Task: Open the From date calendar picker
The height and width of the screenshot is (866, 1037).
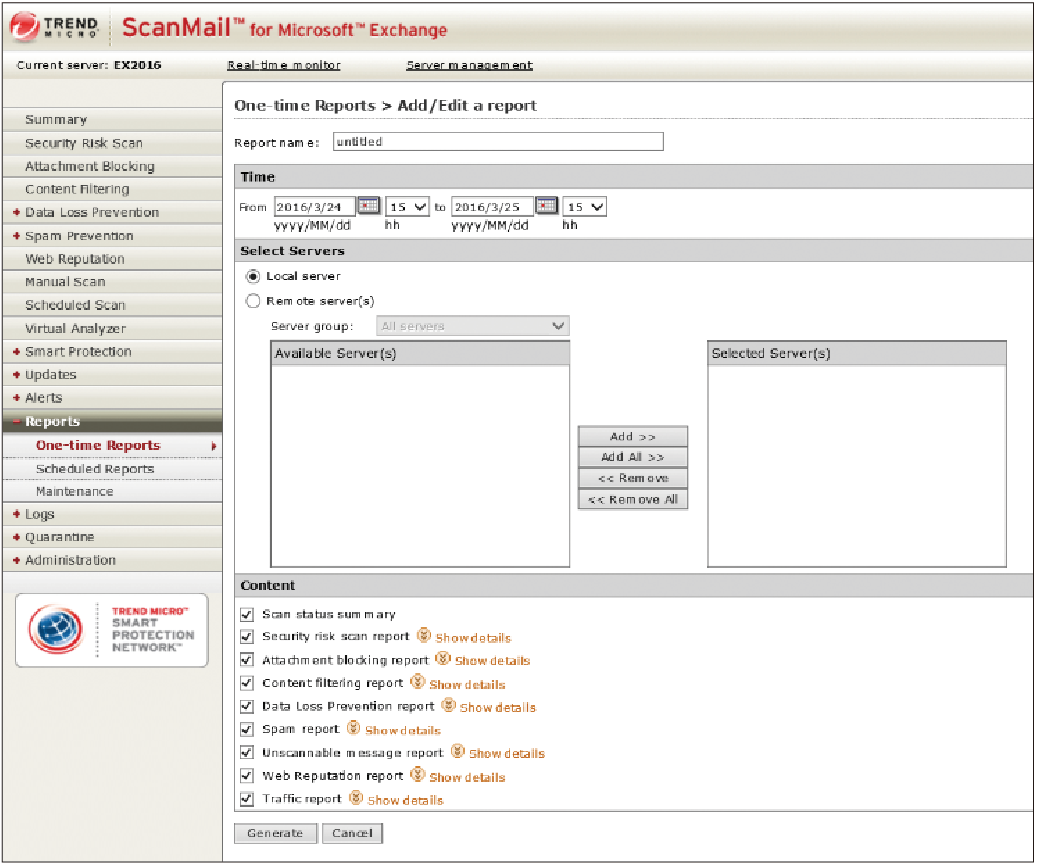Action: click(x=369, y=206)
